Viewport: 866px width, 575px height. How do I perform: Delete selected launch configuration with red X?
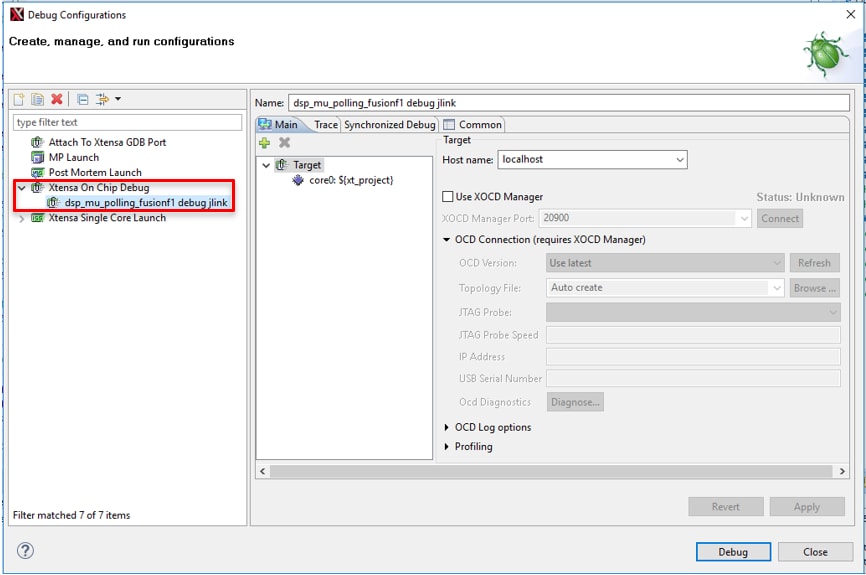point(57,99)
